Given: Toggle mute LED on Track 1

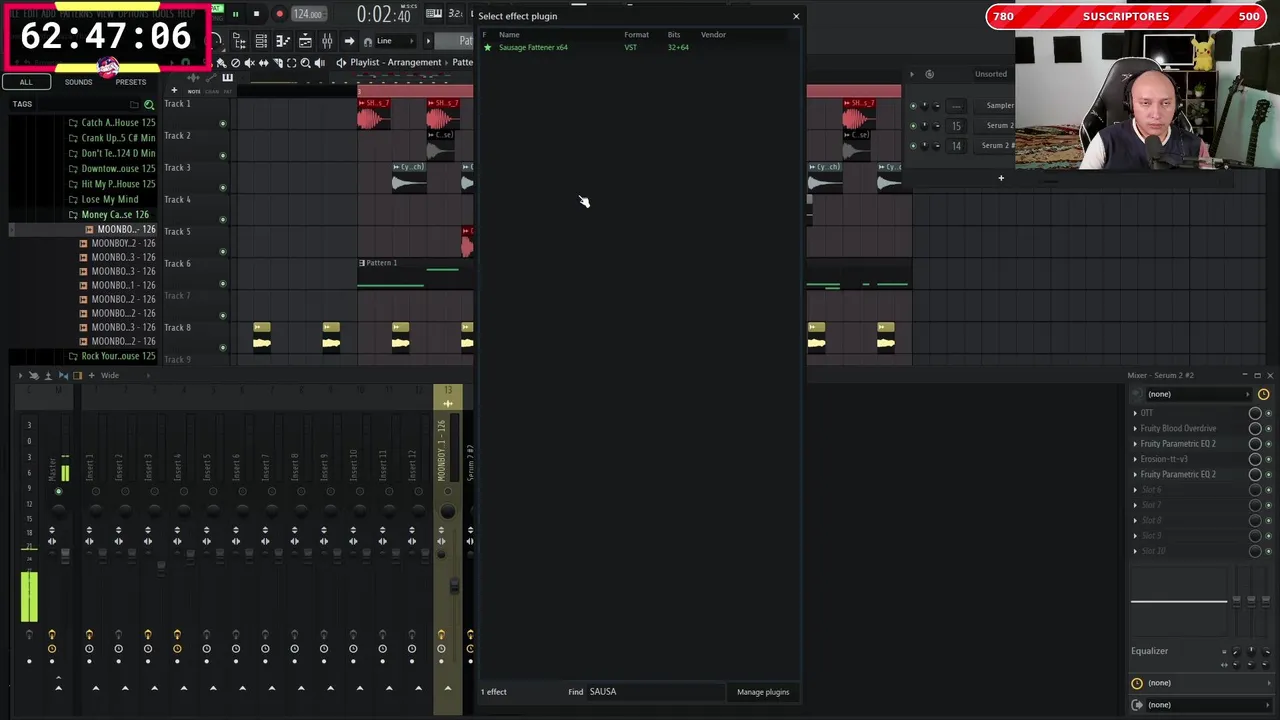Looking at the screenshot, I should click(x=223, y=123).
